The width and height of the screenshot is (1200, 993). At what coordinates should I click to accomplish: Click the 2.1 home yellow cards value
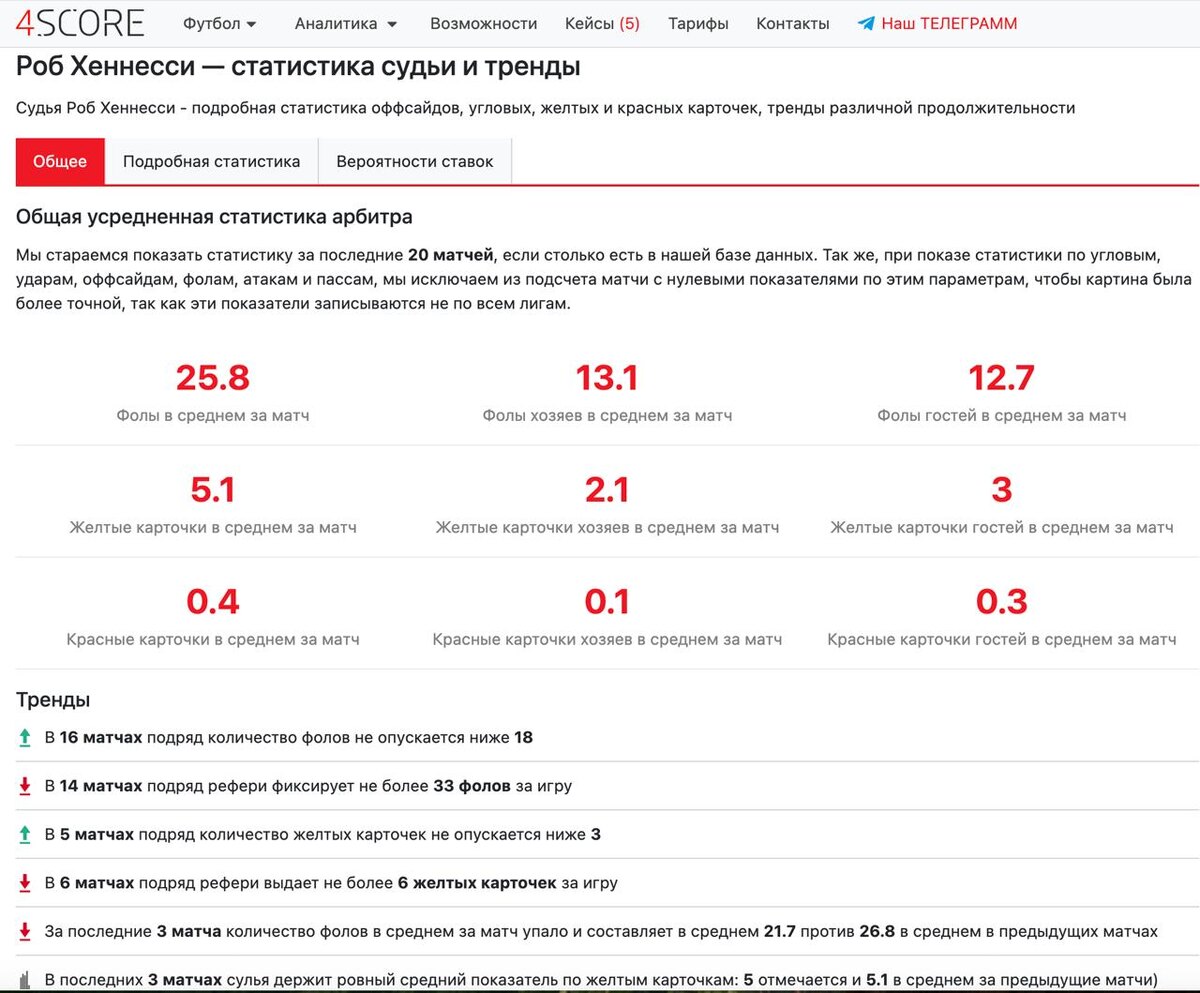607,490
